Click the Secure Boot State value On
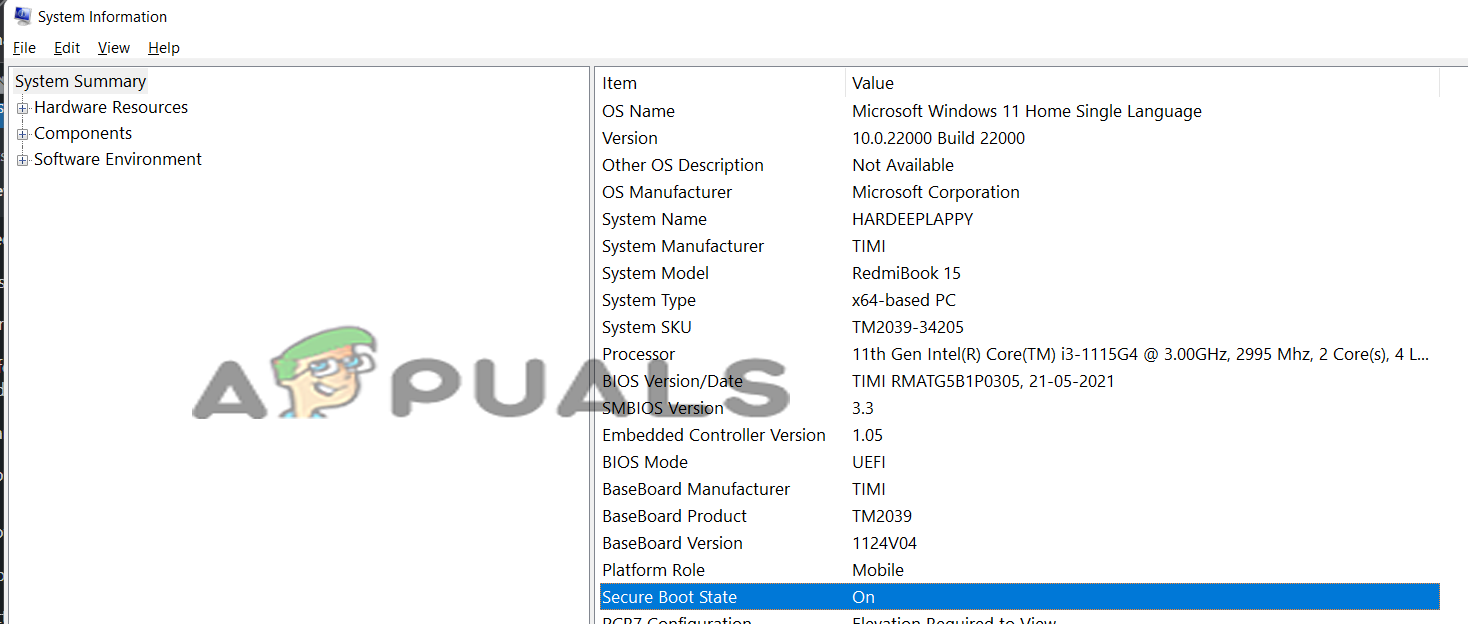The width and height of the screenshot is (1468, 624). click(x=863, y=597)
